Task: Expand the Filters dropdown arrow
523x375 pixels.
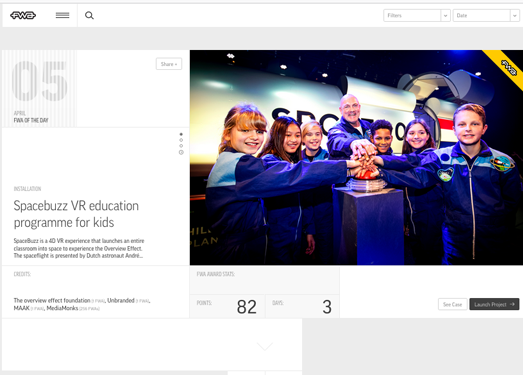Action: coord(446,16)
